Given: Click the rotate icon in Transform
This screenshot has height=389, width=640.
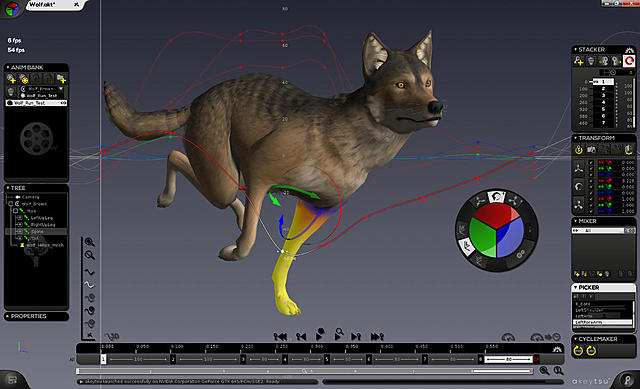Looking at the screenshot, I should pyautogui.click(x=579, y=187).
